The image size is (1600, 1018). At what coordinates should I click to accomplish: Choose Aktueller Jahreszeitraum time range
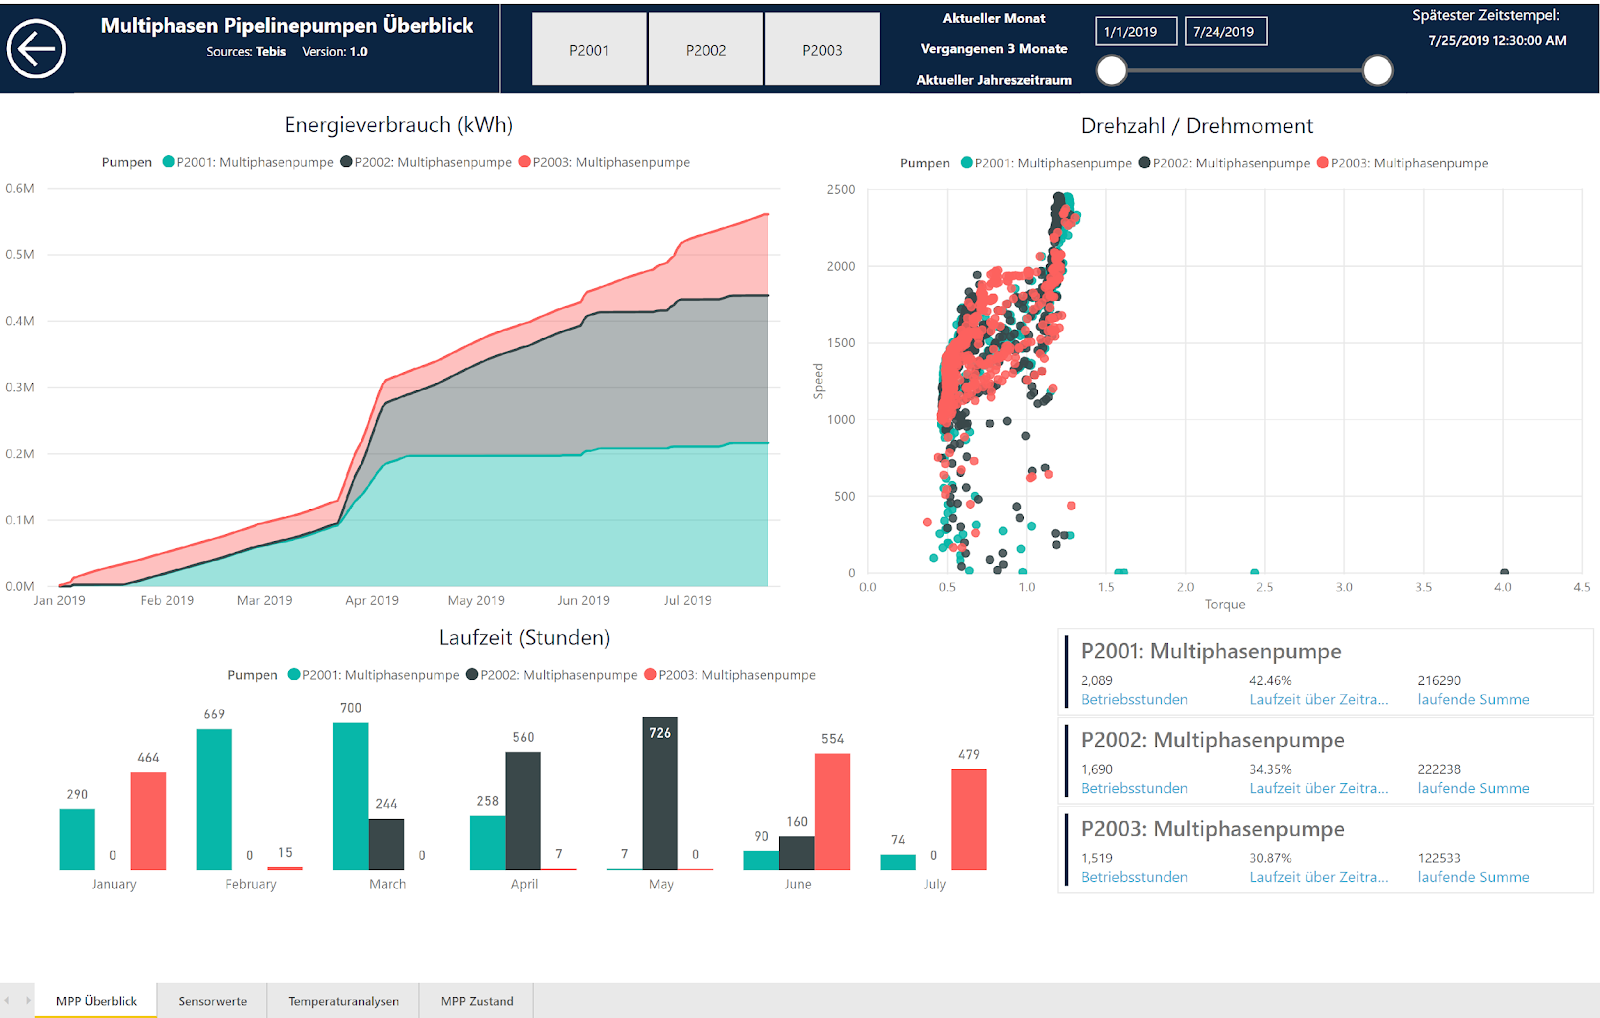pyautogui.click(x=993, y=80)
